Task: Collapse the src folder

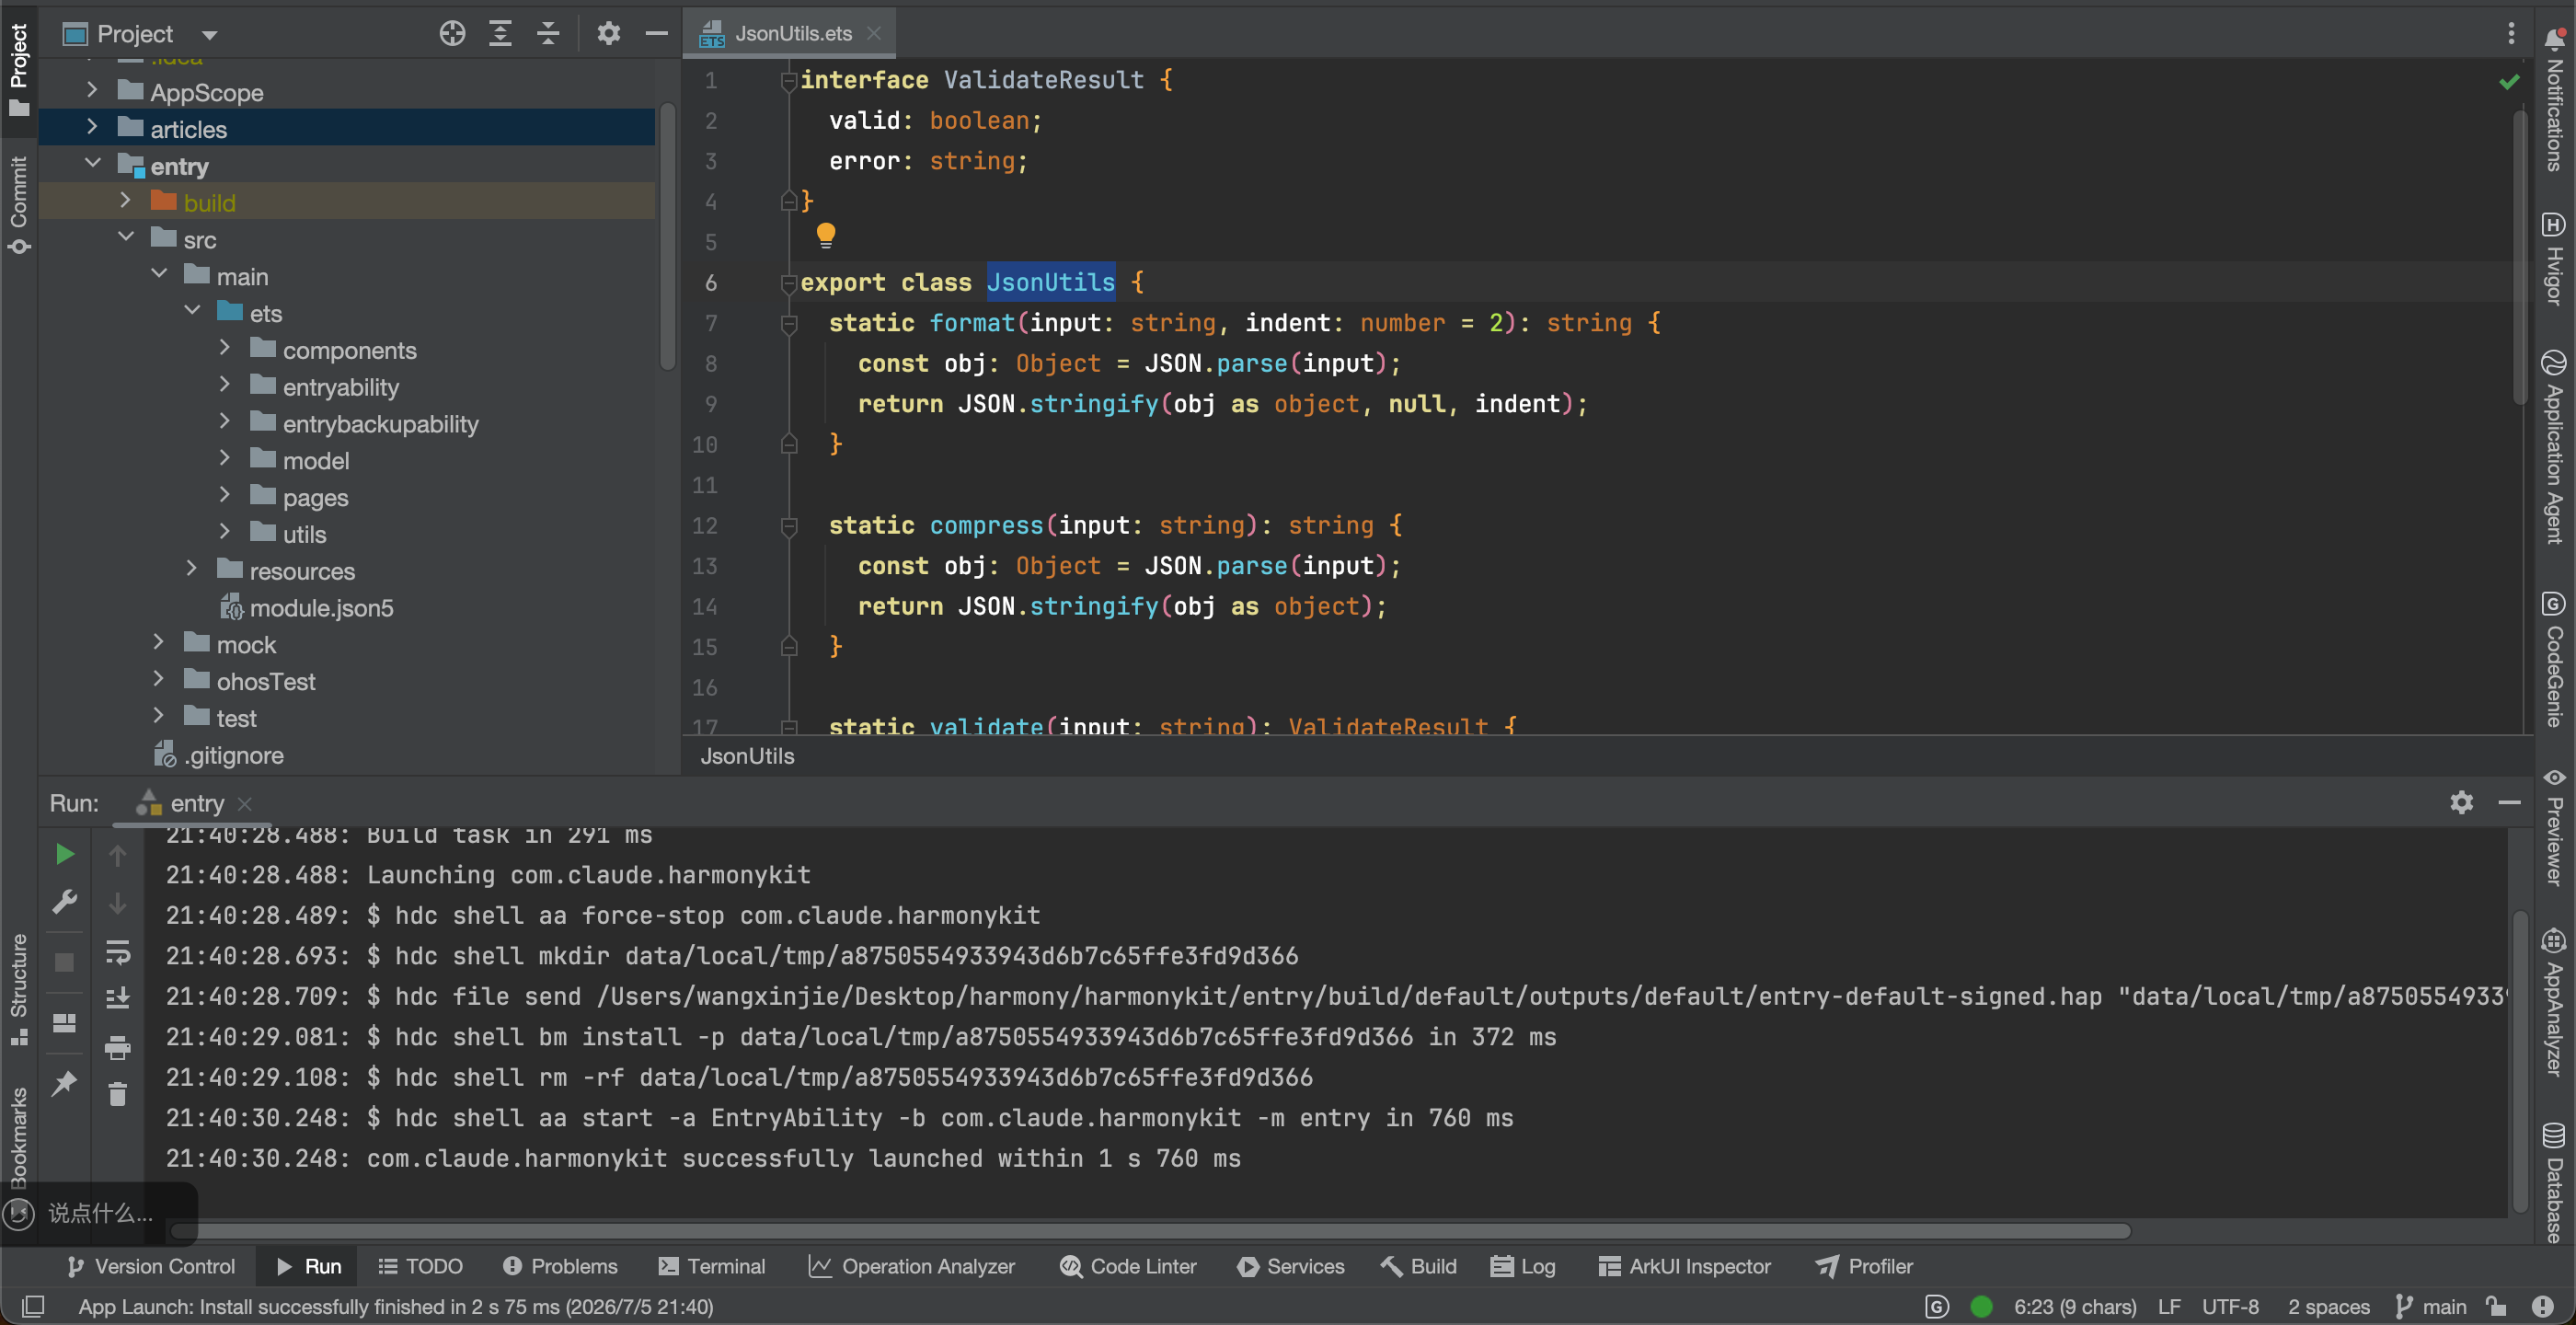Action: coord(125,239)
